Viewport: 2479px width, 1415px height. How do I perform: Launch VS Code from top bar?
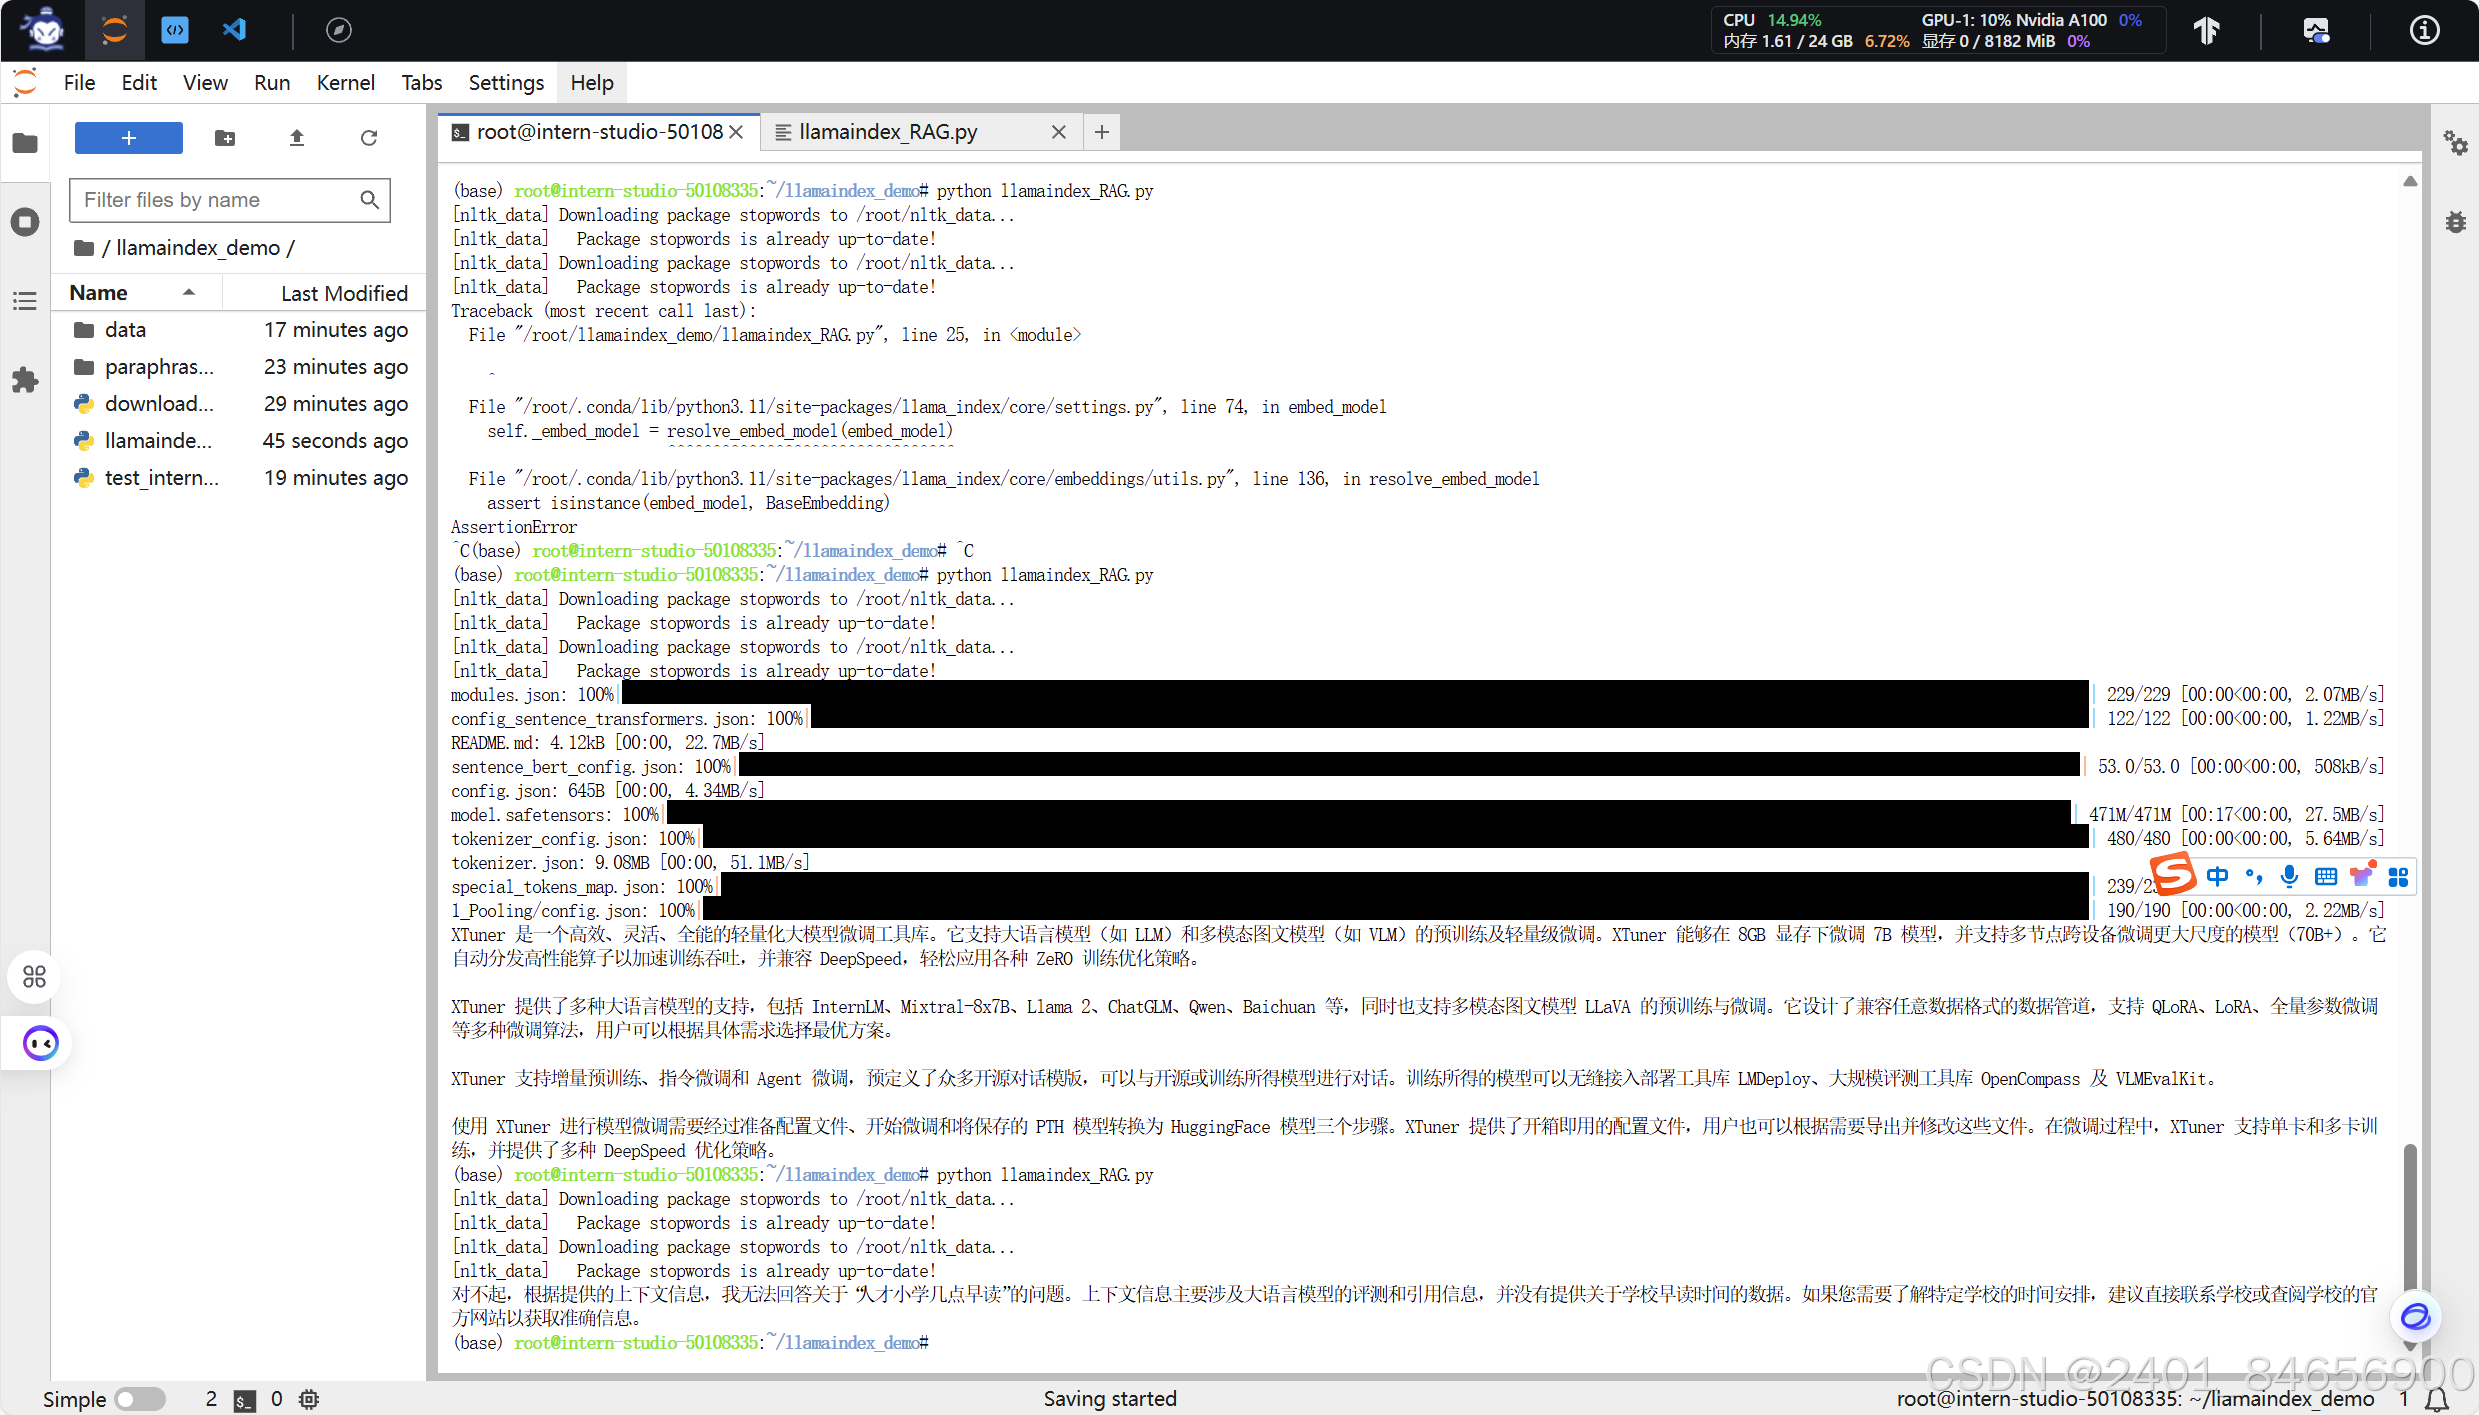click(x=234, y=30)
